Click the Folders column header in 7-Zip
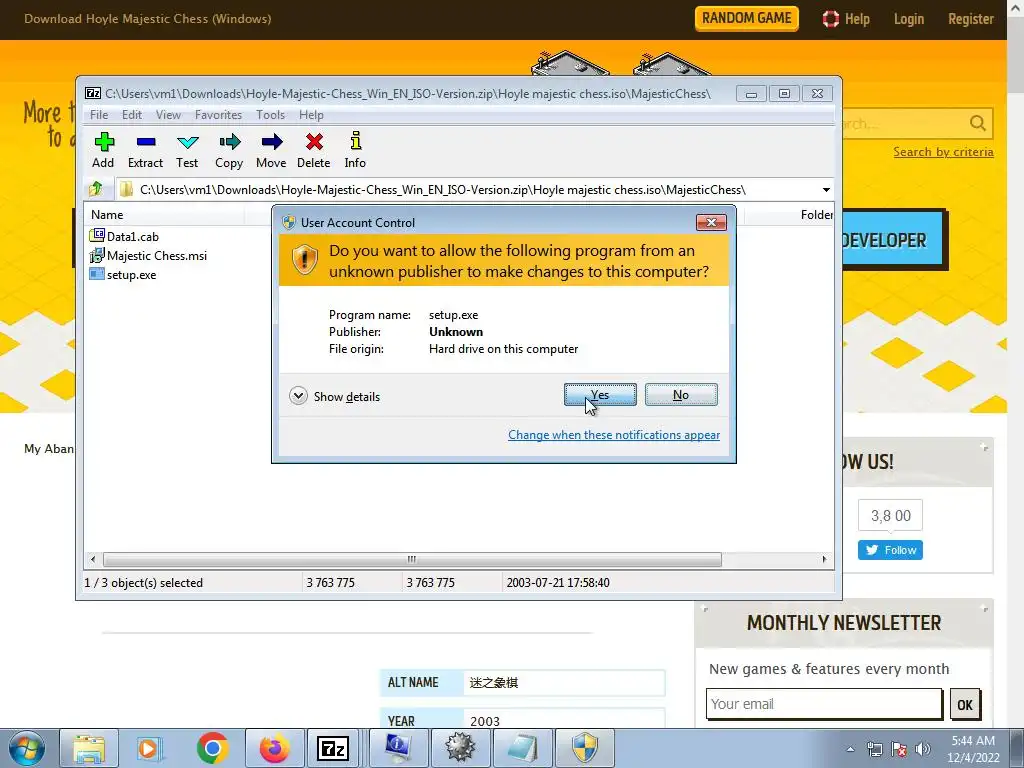This screenshot has width=1024, height=768. 816,215
